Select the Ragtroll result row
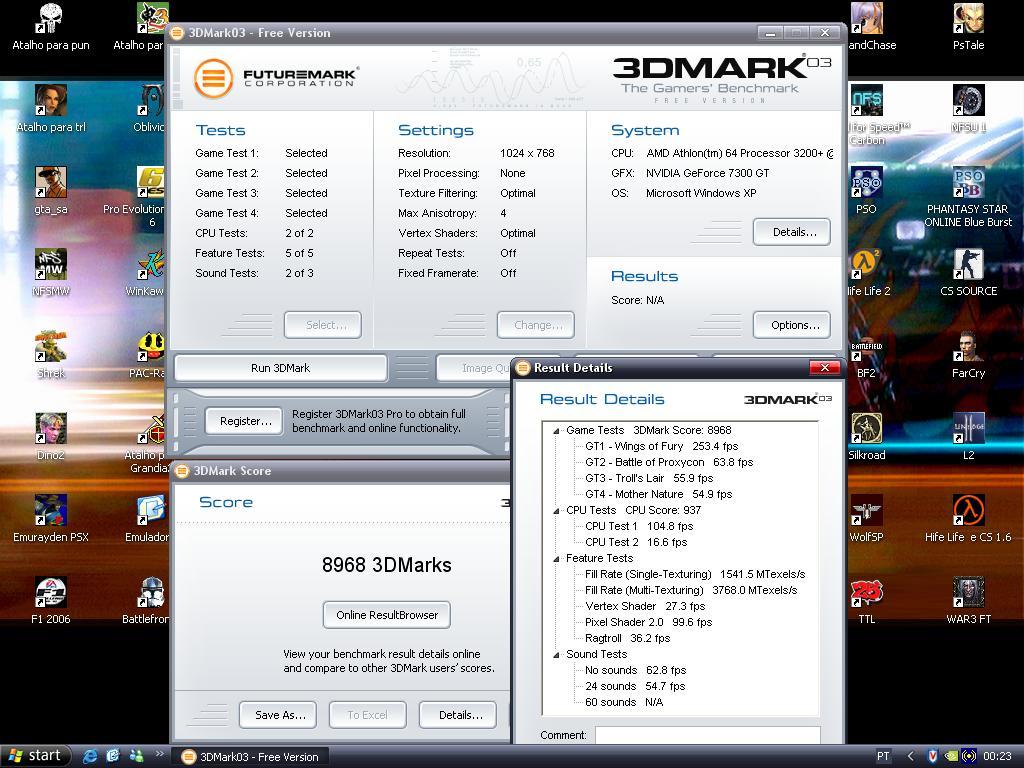 [628, 638]
